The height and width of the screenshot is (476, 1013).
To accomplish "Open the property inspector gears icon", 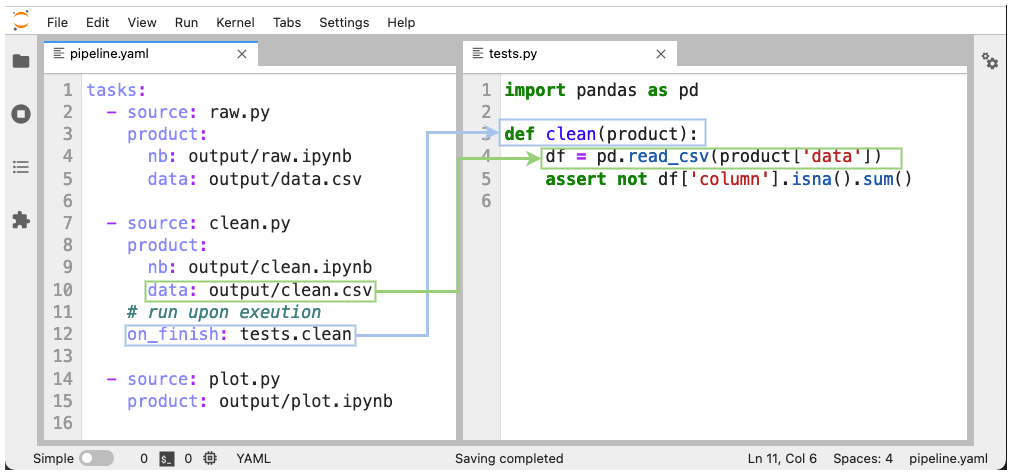I will [990, 61].
